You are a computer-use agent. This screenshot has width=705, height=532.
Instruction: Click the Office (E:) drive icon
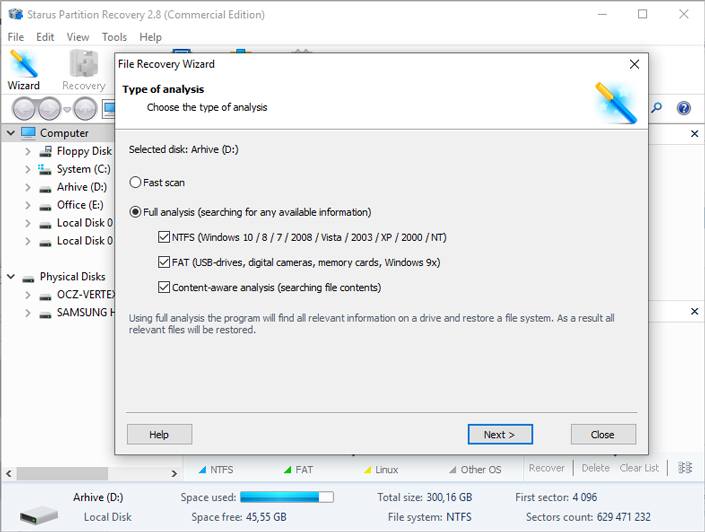tap(45, 206)
